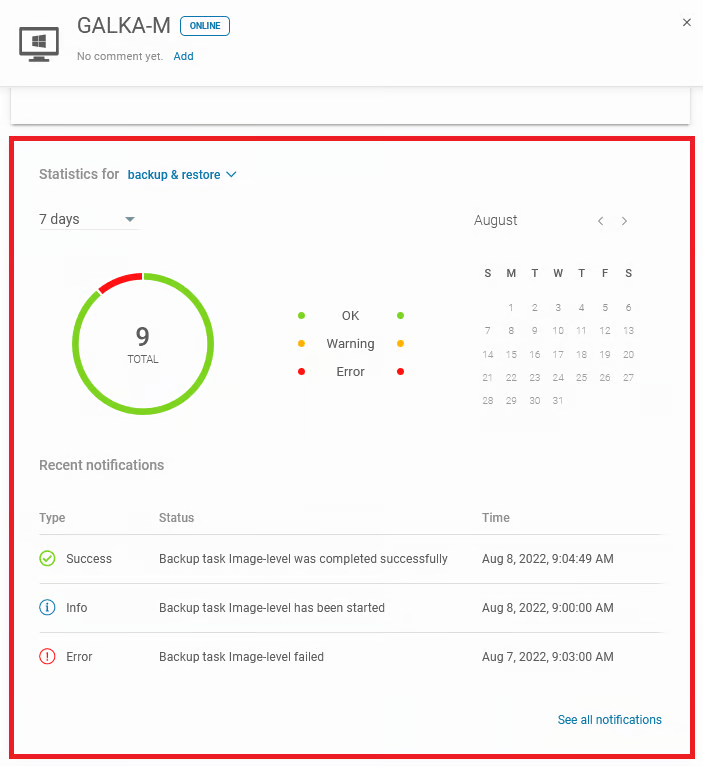Select August 8 on the calendar

(511, 331)
